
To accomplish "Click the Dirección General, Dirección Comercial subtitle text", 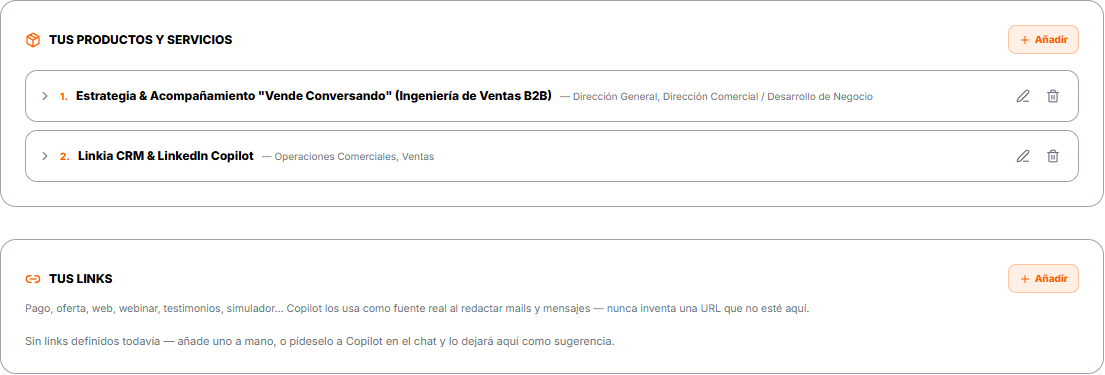I will click(x=716, y=97).
